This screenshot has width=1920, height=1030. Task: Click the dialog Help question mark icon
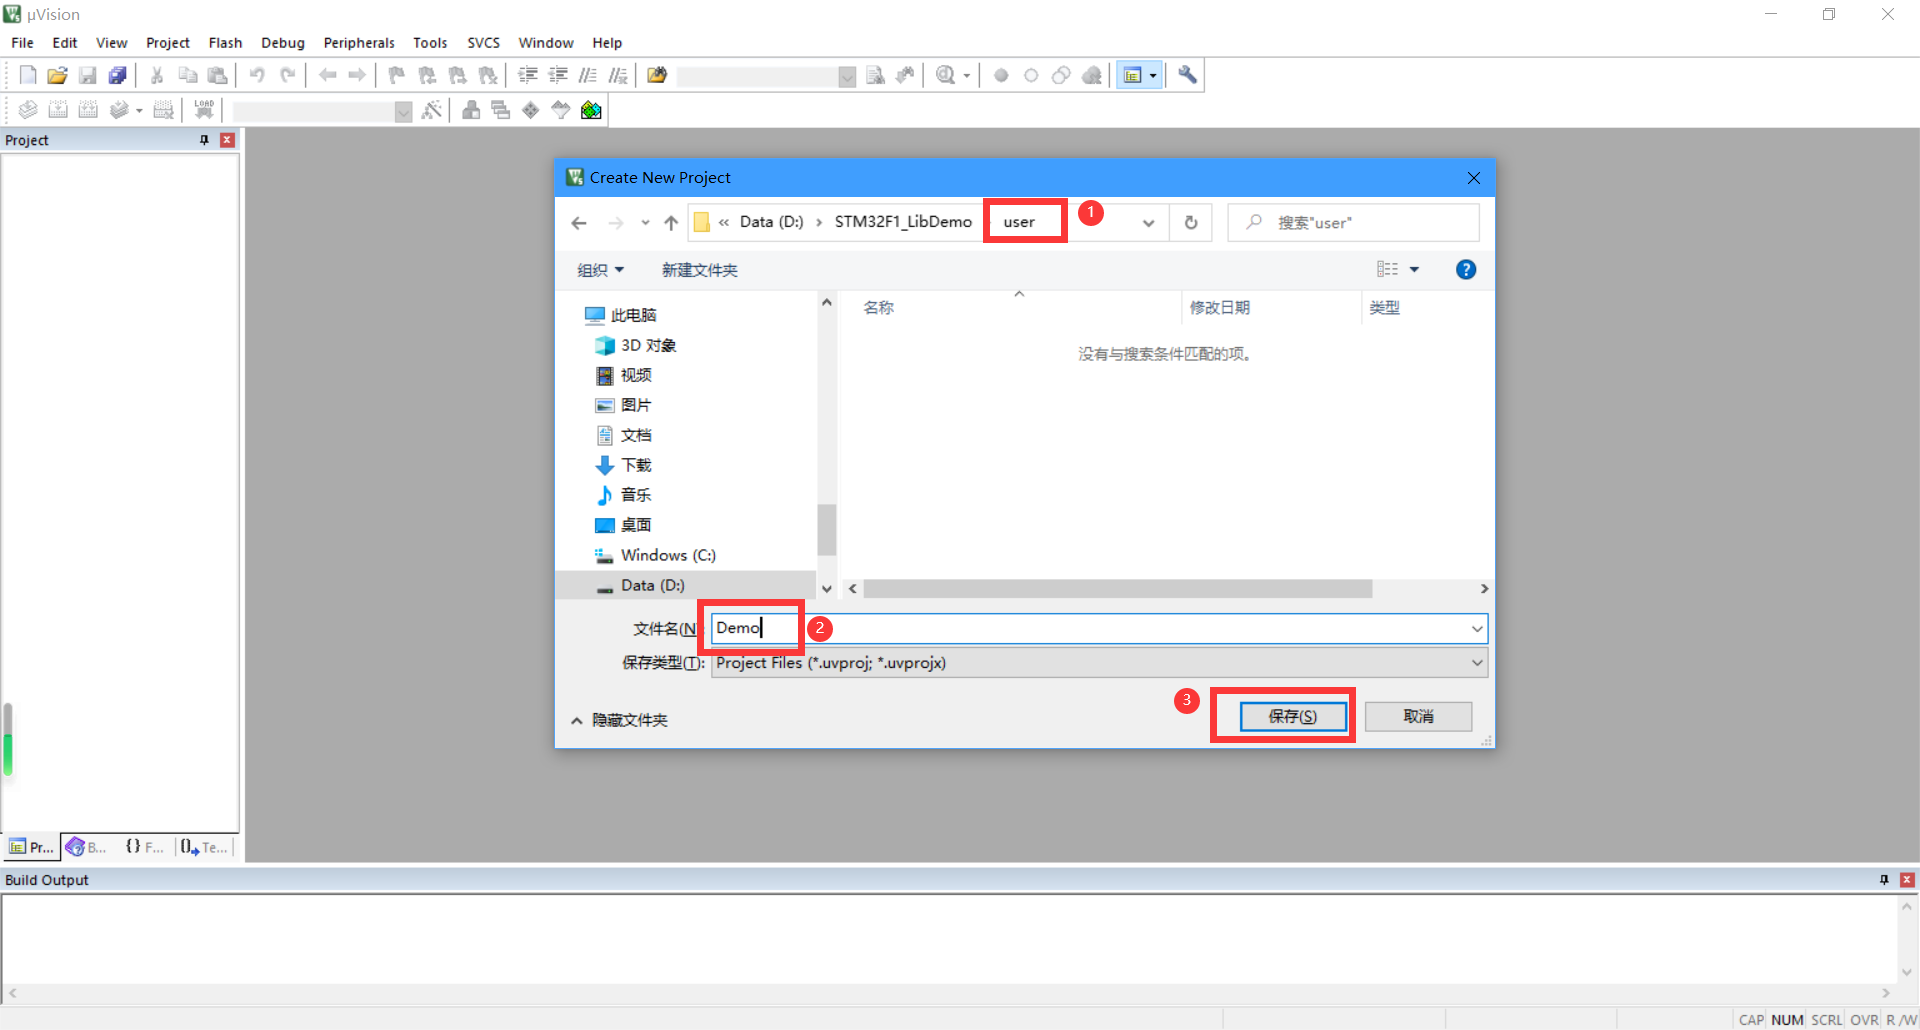click(1466, 270)
